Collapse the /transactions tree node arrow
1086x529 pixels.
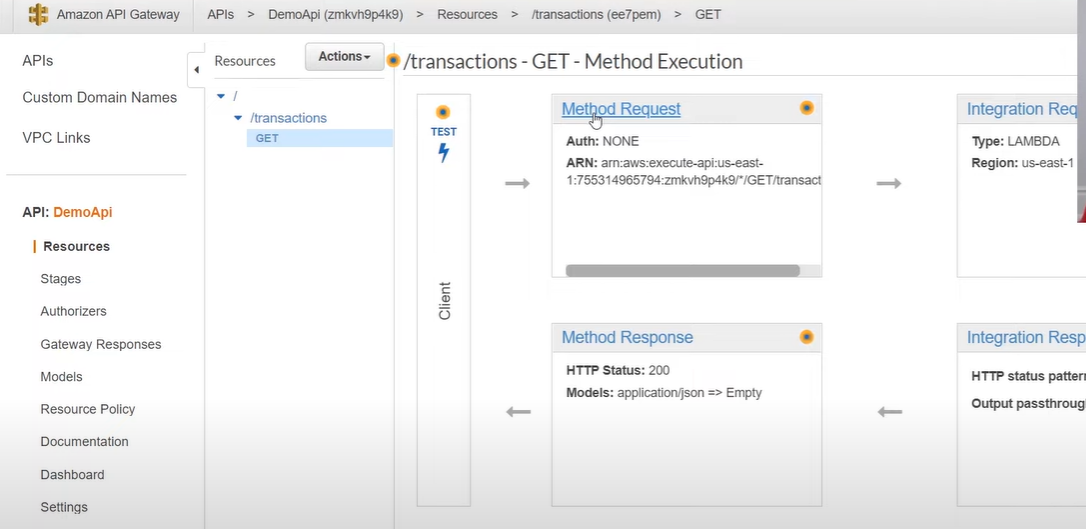pos(238,118)
